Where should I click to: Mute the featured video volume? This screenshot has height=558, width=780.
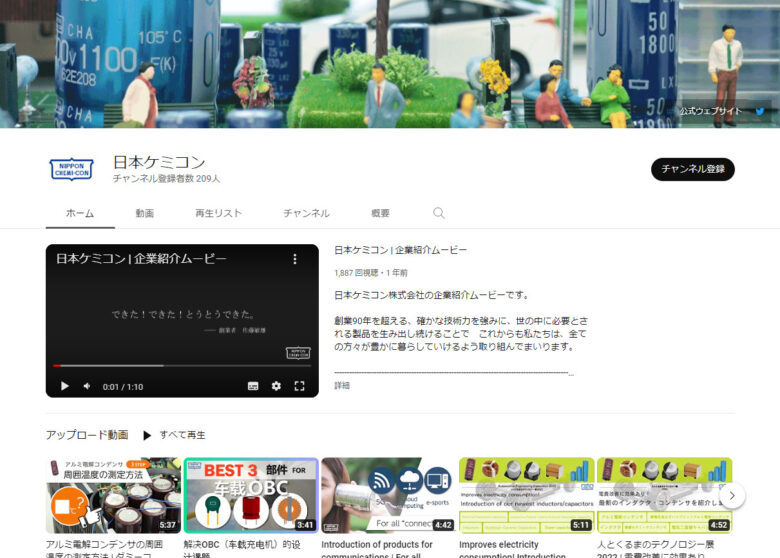click(x=87, y=386)
